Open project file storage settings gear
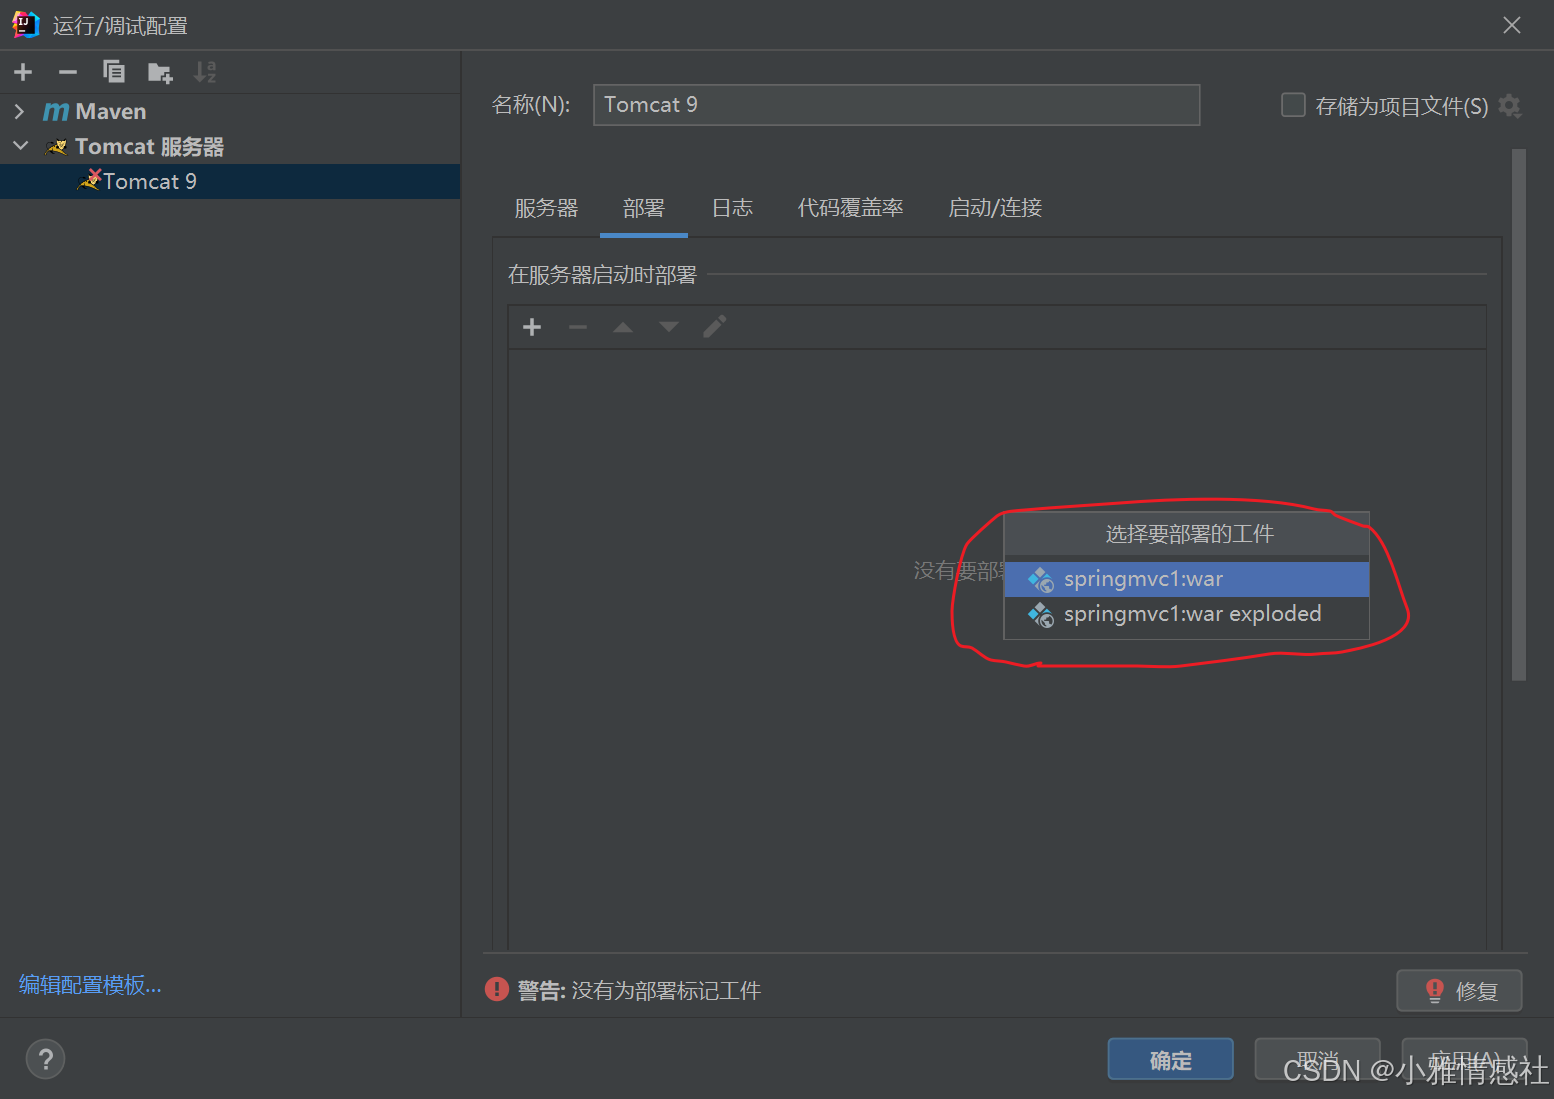This screenshot has width=1554, height=1099. coord(1510,105)
